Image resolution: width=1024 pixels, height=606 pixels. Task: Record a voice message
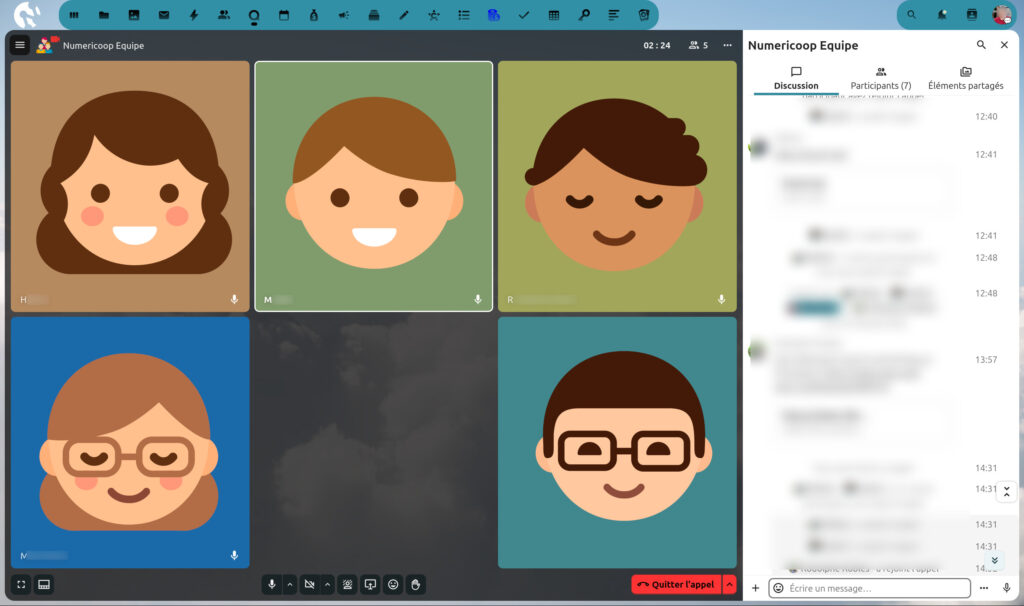click(x=1006, y=588)
